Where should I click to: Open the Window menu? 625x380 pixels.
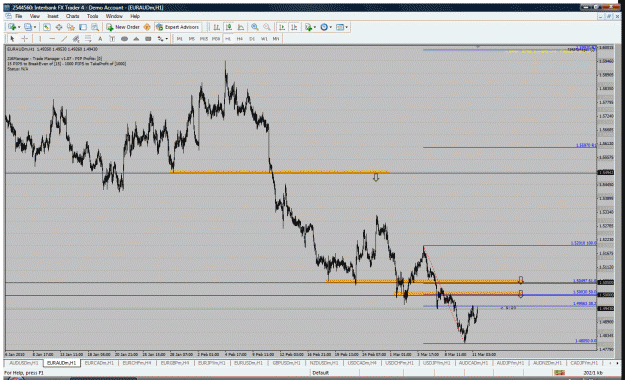[x=114, y=16]
